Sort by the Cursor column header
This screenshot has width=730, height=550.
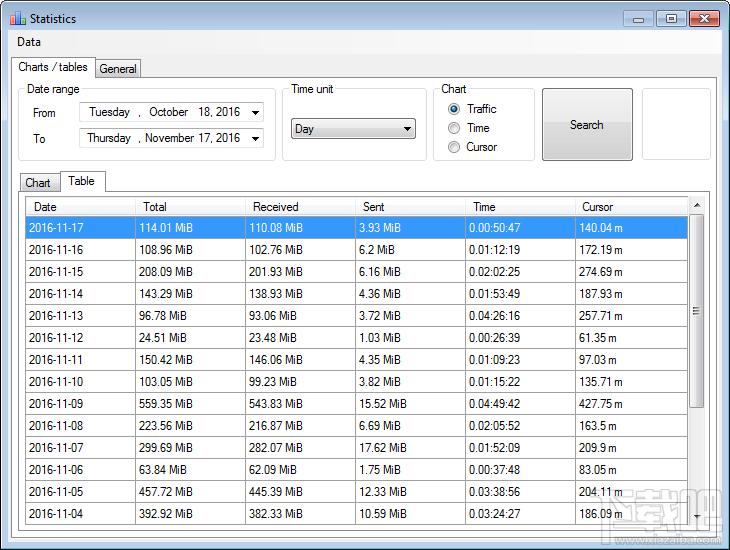click(631, 207)
